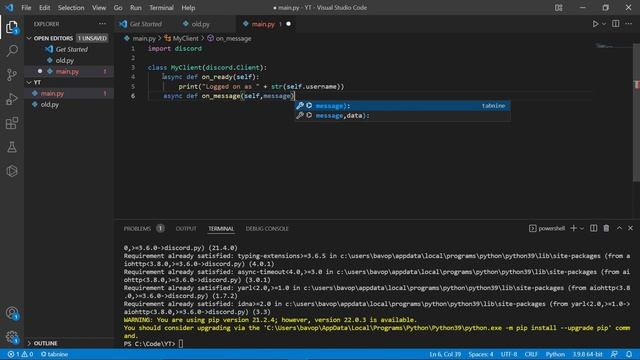Viewport: 640px width, 360px height.
Task: Open the Accounts menu icon
Action: (x=12, y=313)
